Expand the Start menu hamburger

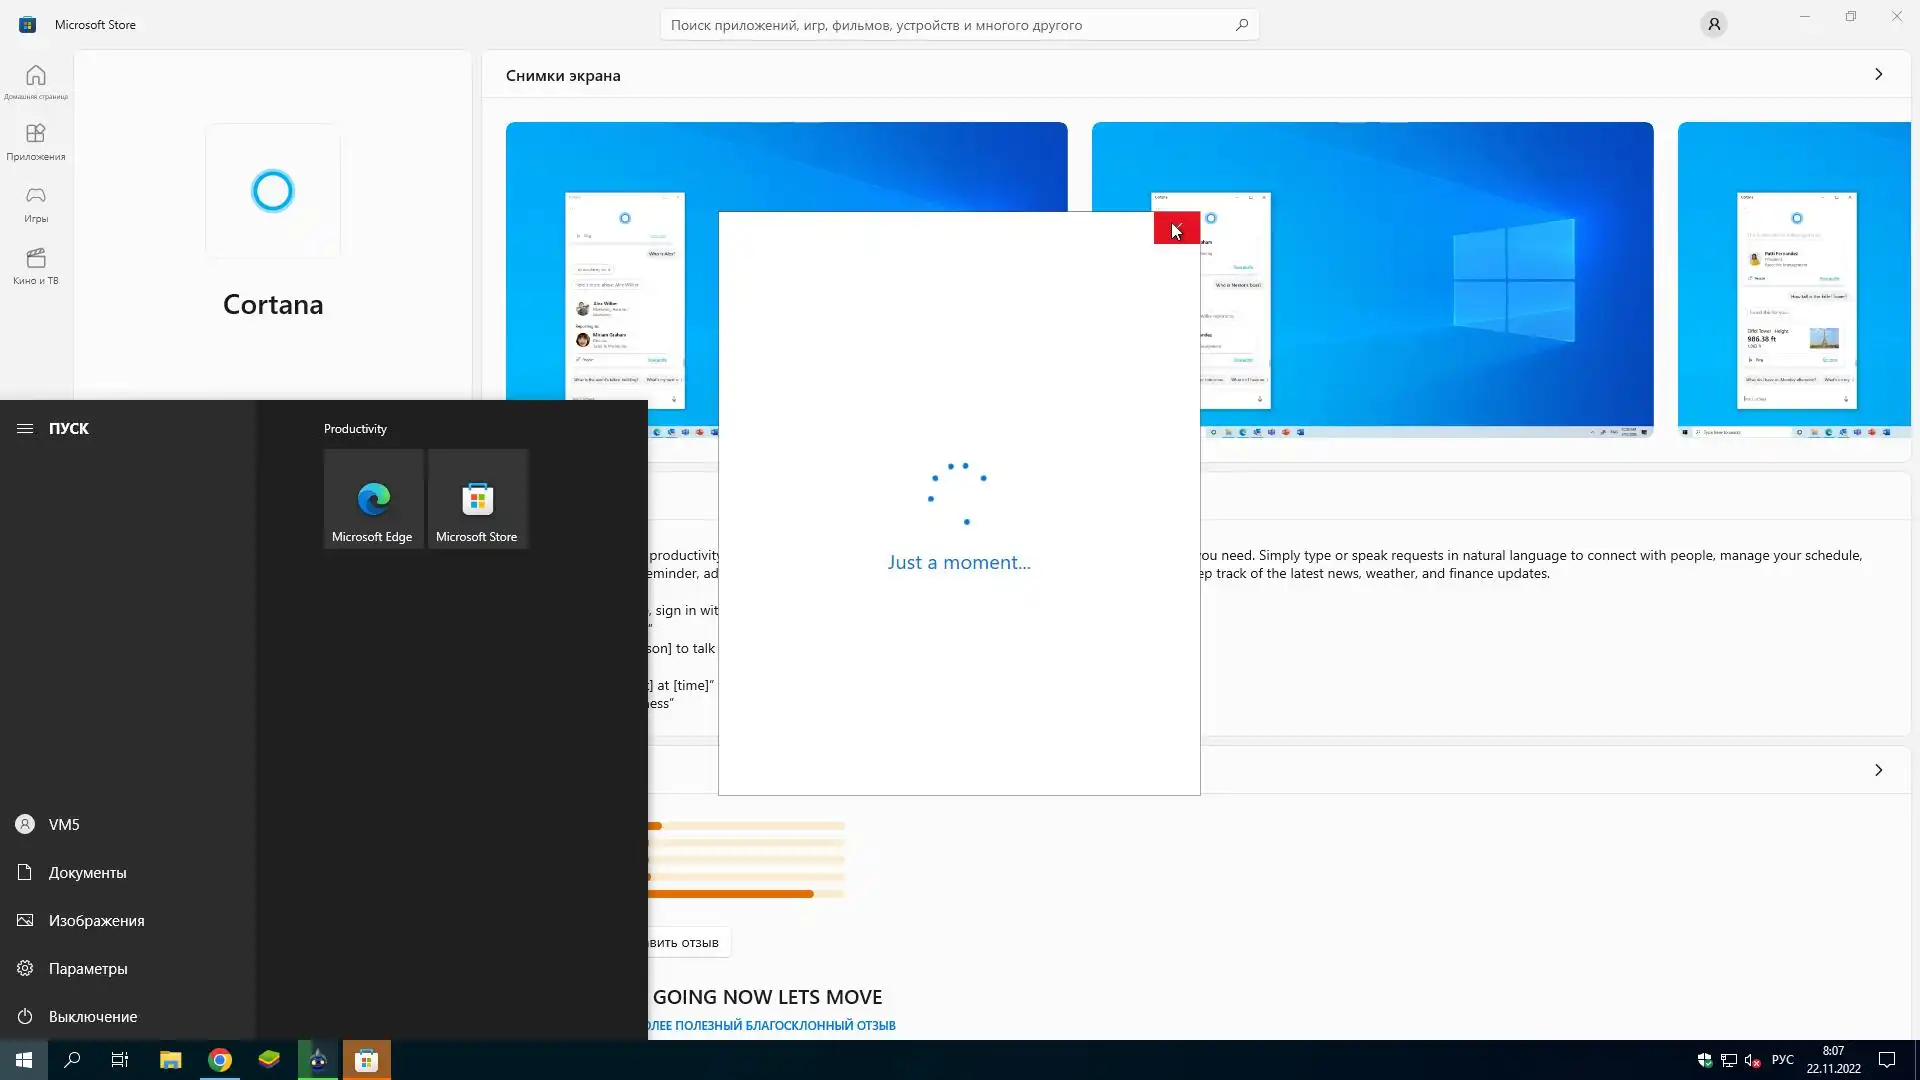click(x=25, y=428)
